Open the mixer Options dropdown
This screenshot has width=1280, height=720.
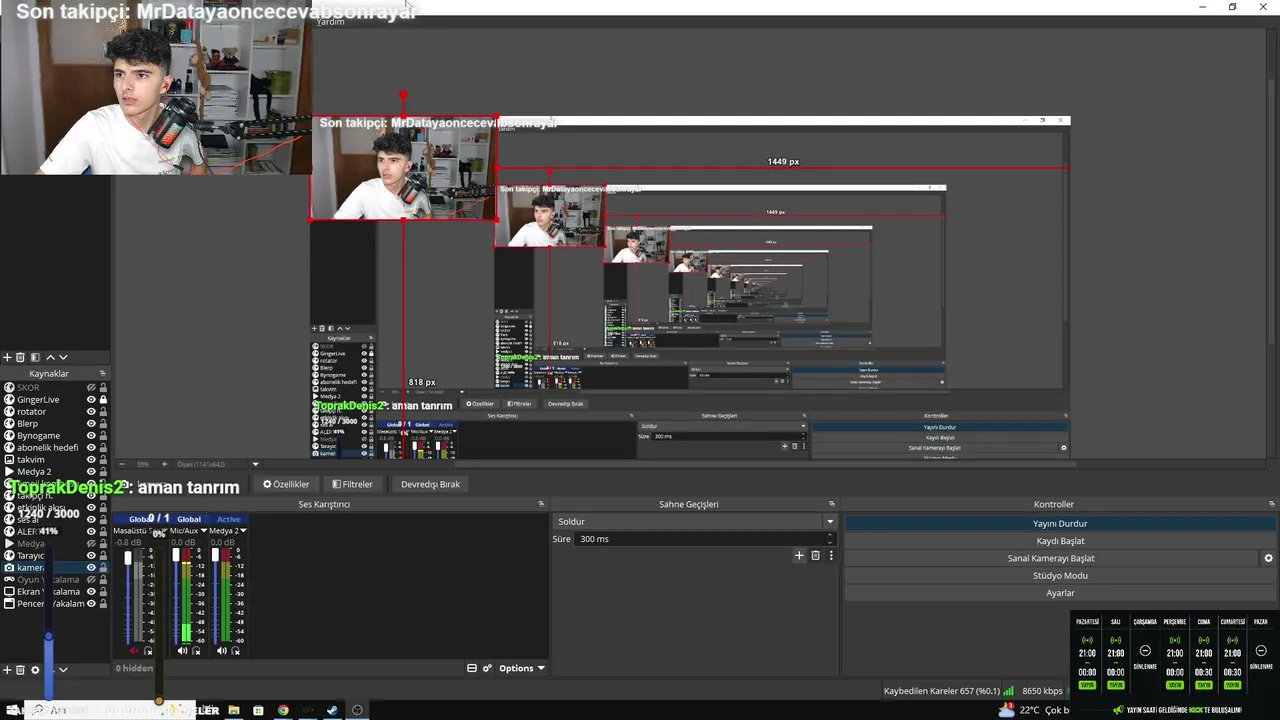pyautogui.click(x=522, y=668)
